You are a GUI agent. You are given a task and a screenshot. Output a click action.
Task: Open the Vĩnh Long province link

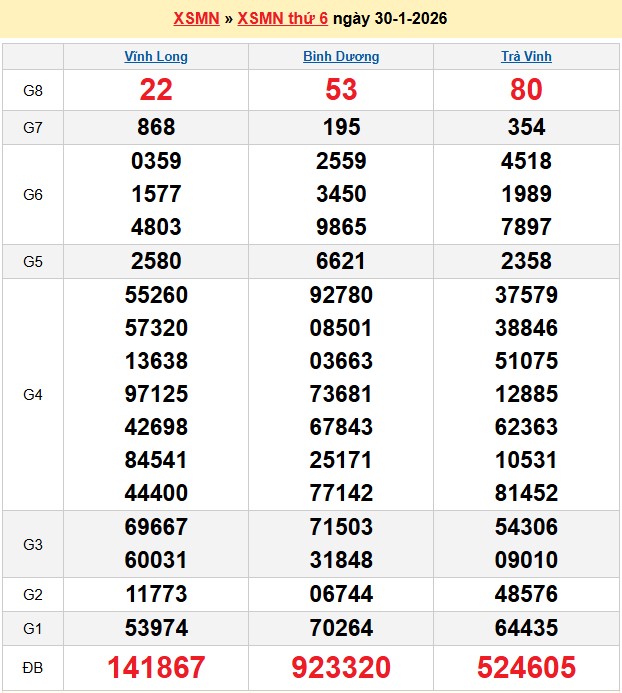point(156,57)
